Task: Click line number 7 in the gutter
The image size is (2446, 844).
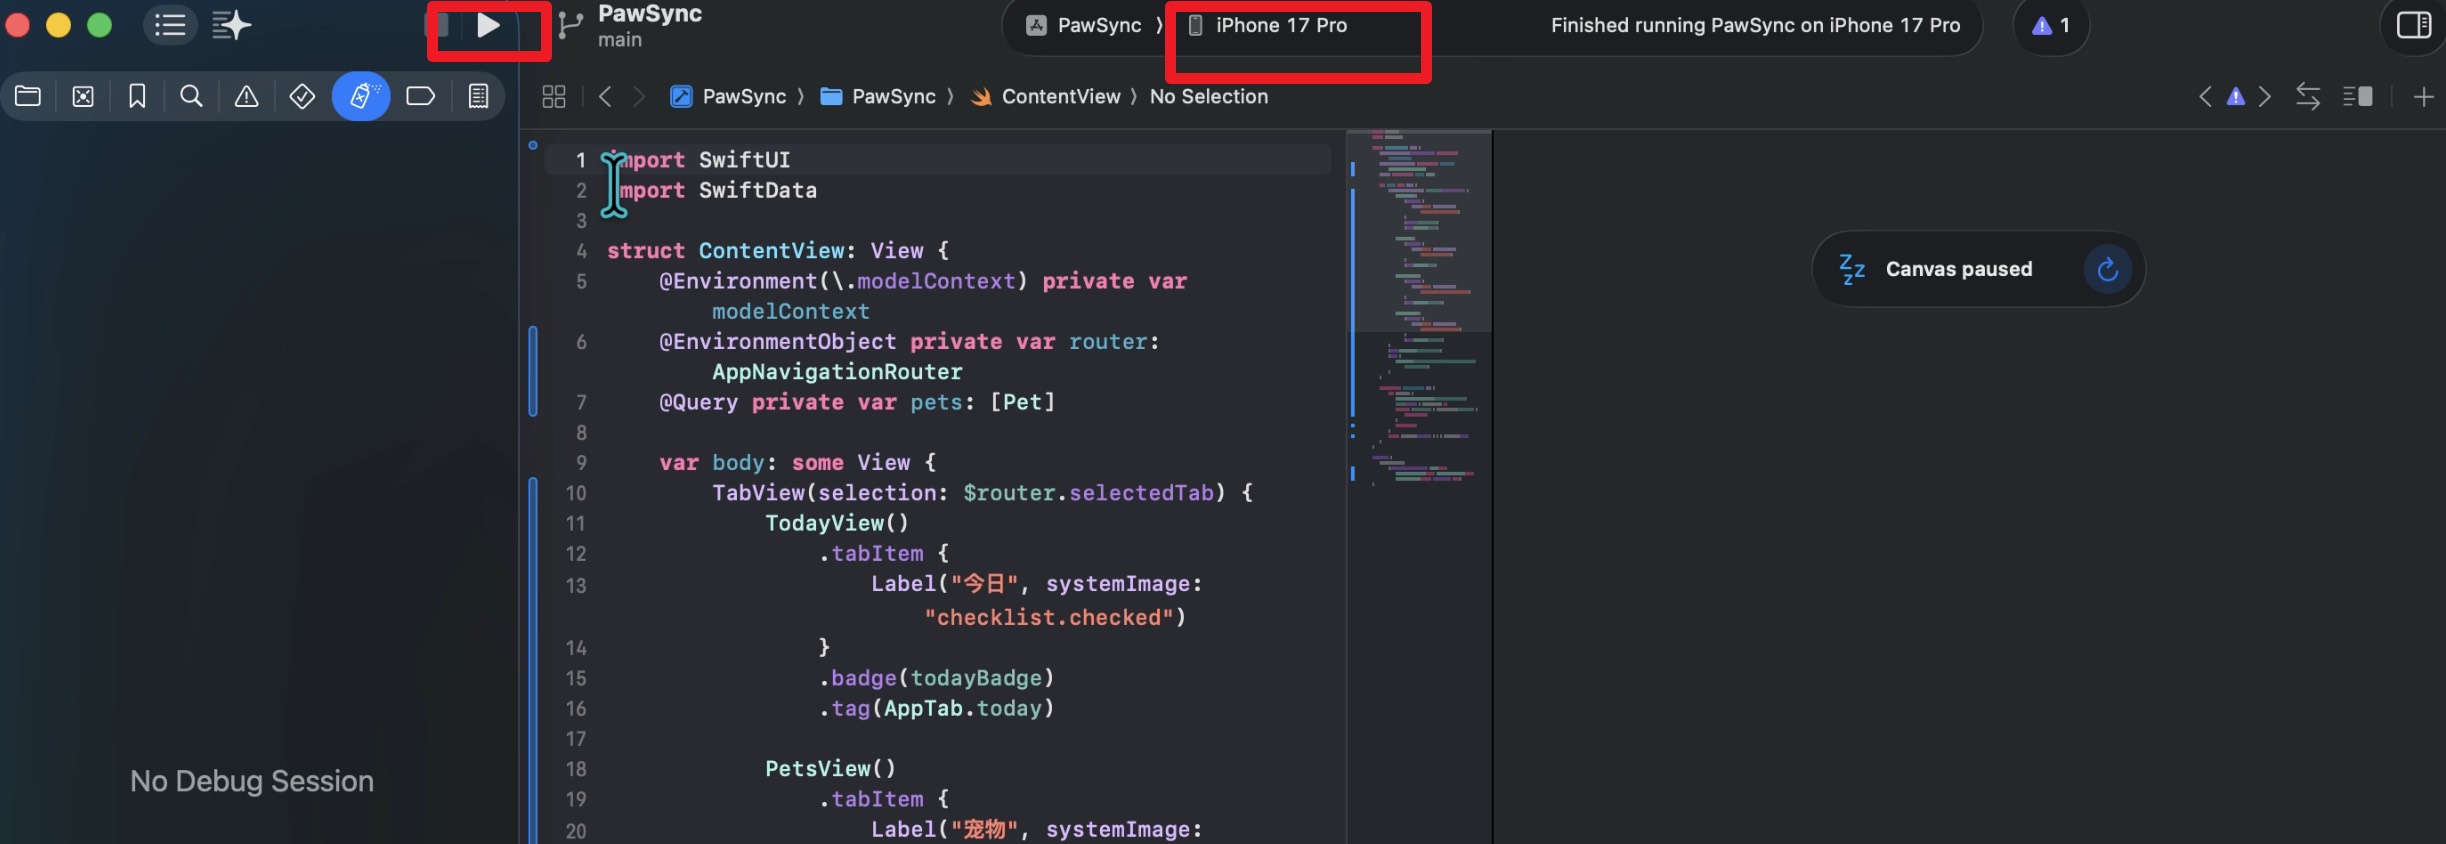Action: pos(580,402)
